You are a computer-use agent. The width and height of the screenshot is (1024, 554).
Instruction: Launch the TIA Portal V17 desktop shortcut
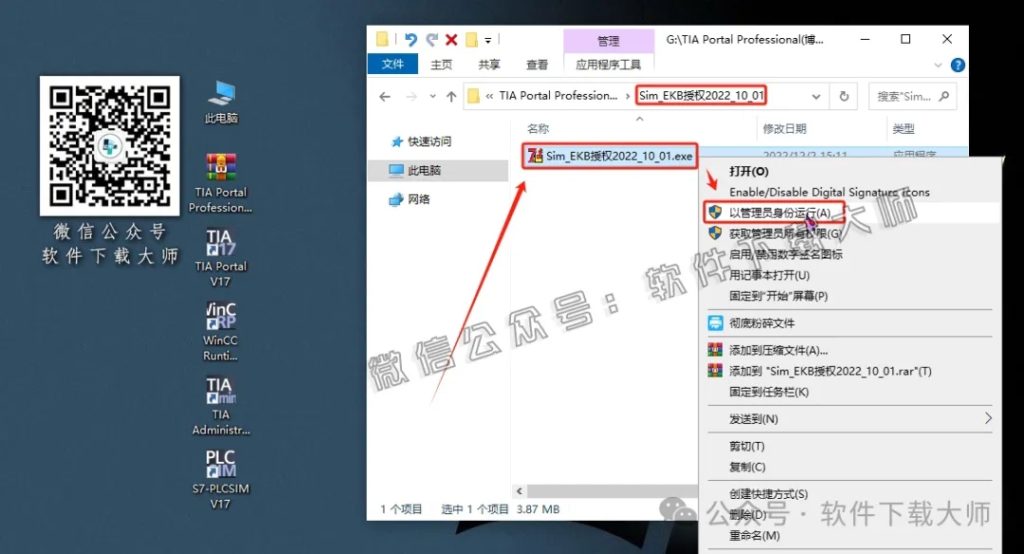point(220,257)
